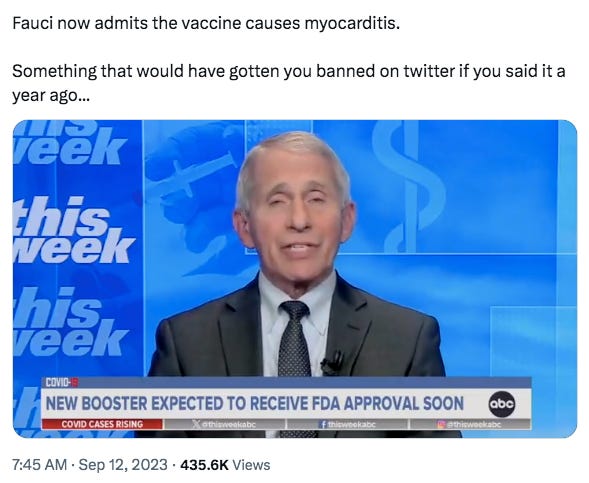Image resolution: width=589 pixels, height=483 pixels.
Task: Click the Instagram icon beside @thisweekabc
Action: point(441,424)
